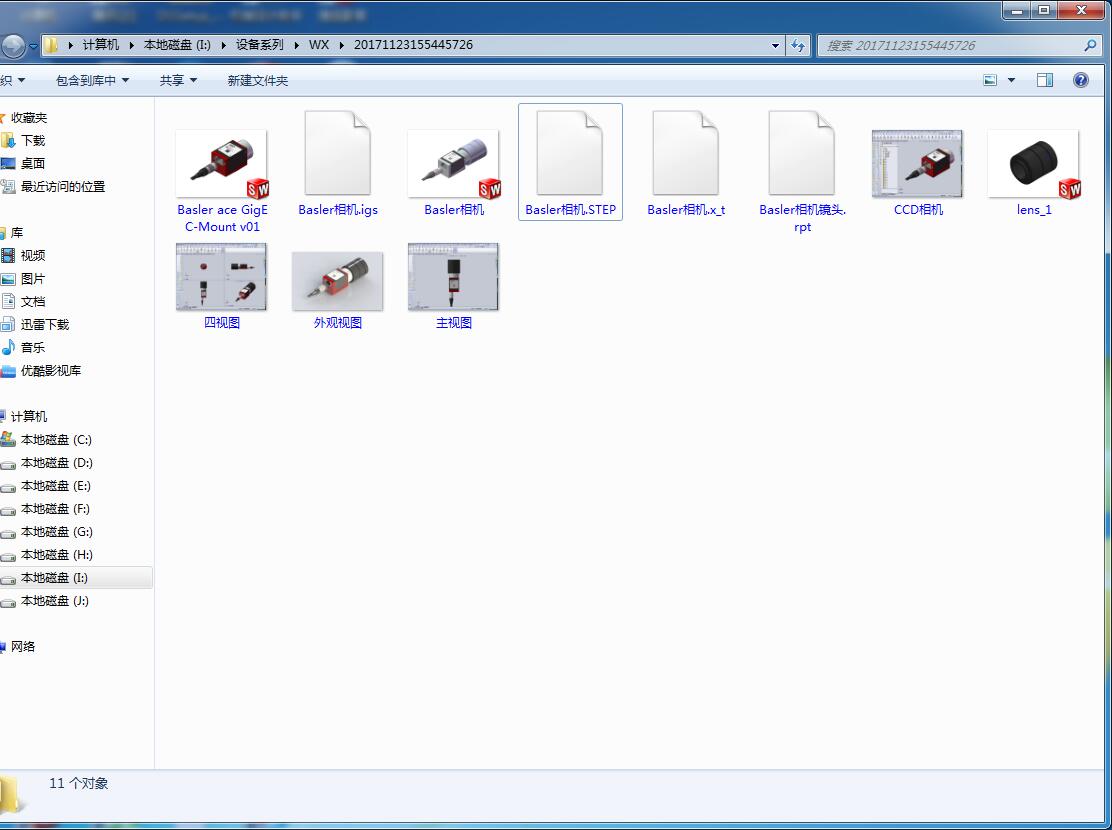Select the 主视图 image thumbnail
The height and width of the screenshot is (830, 1112).
[453, 277]
